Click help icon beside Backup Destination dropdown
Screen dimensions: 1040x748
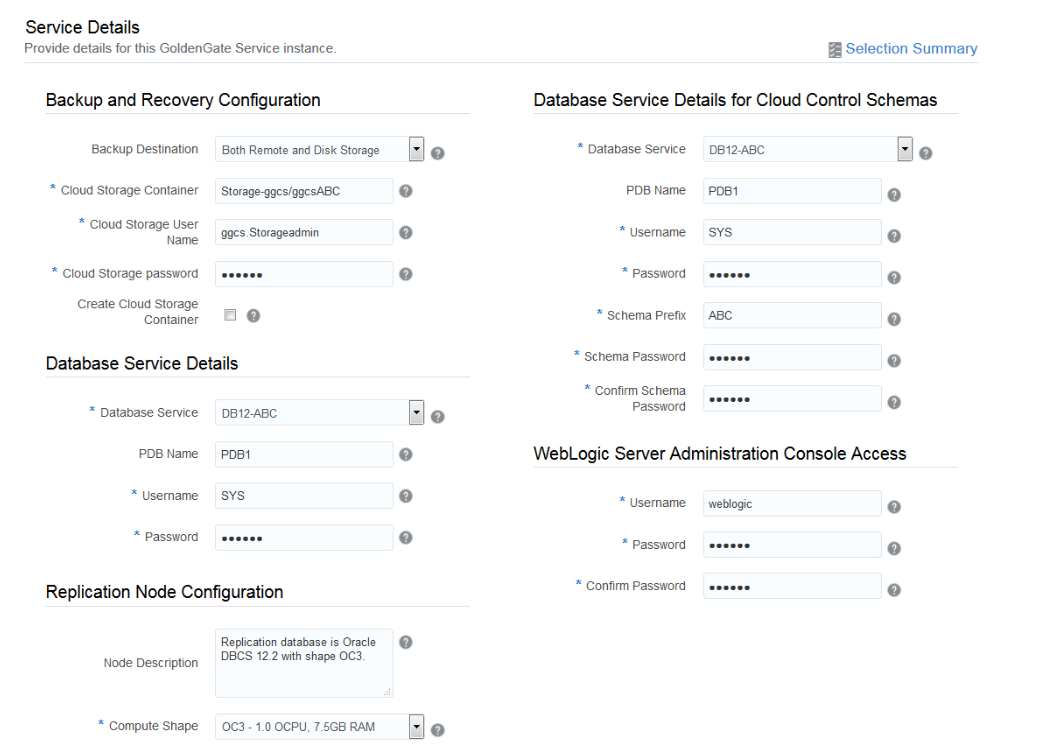click(438, 154)
